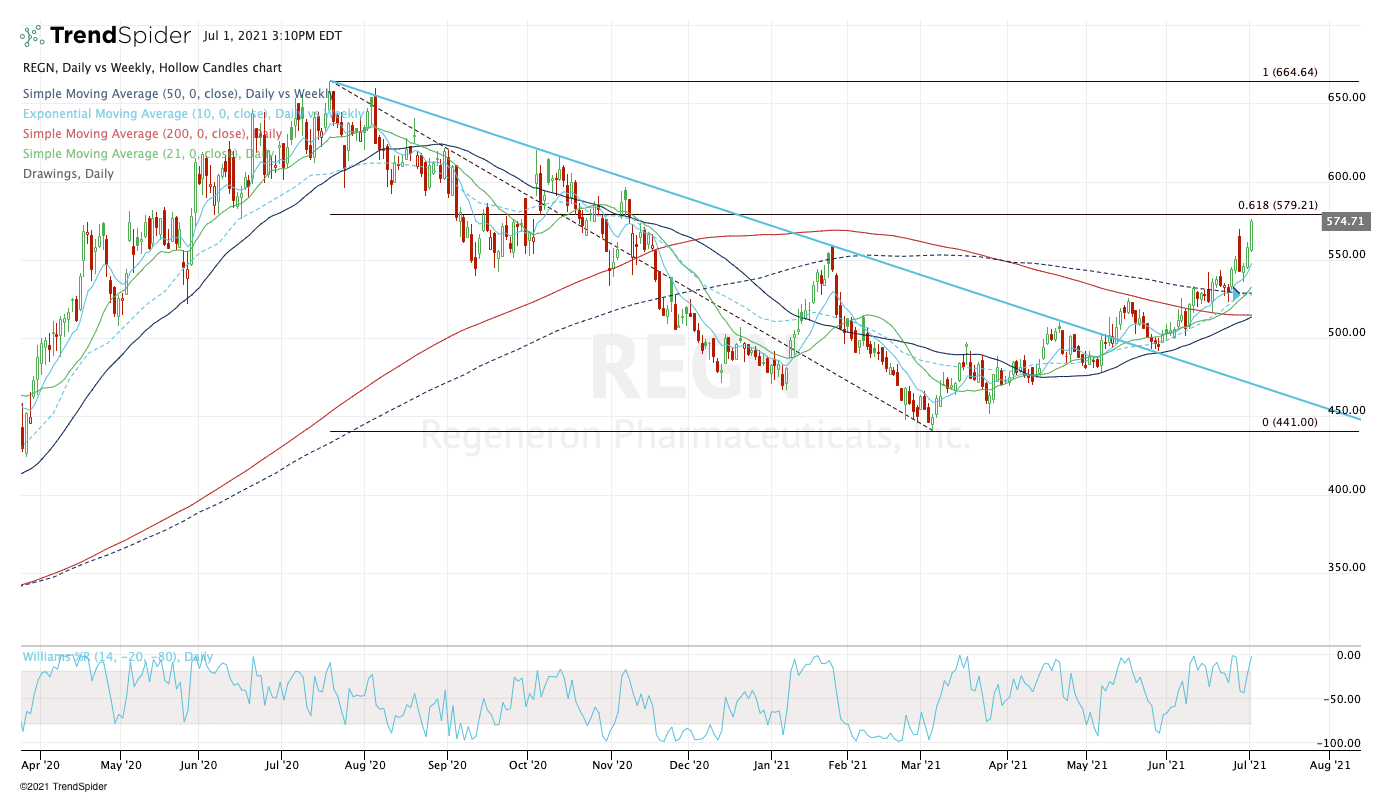The width and height of the screenshot is (1391, 796).
Task: Select the Simple Moving Average (21) legend entry
Action: pyautogui.click(x=148, y=153)
